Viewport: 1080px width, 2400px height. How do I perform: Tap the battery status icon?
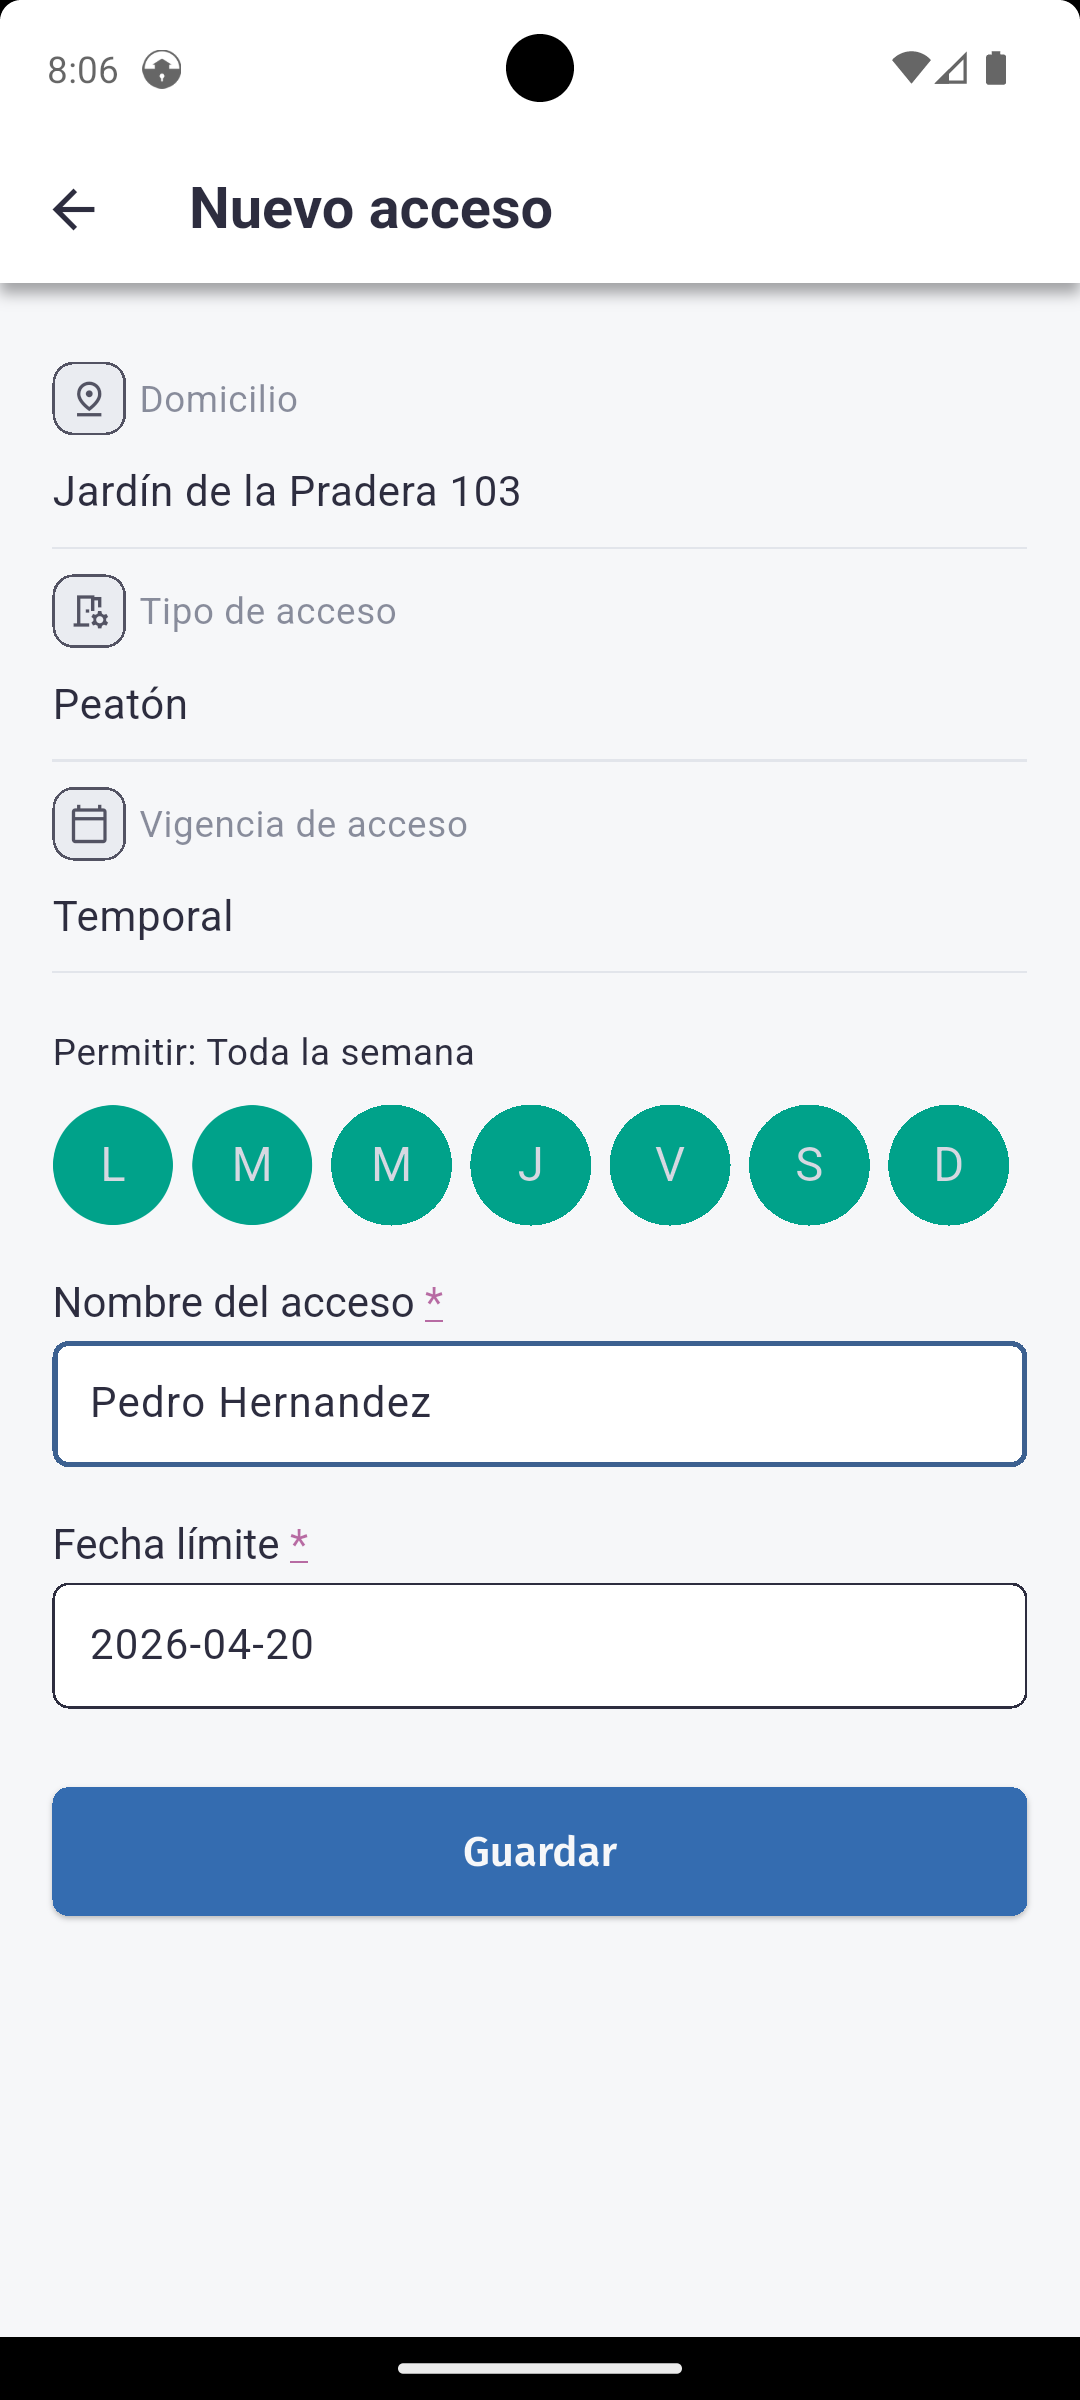pos(996,68)
